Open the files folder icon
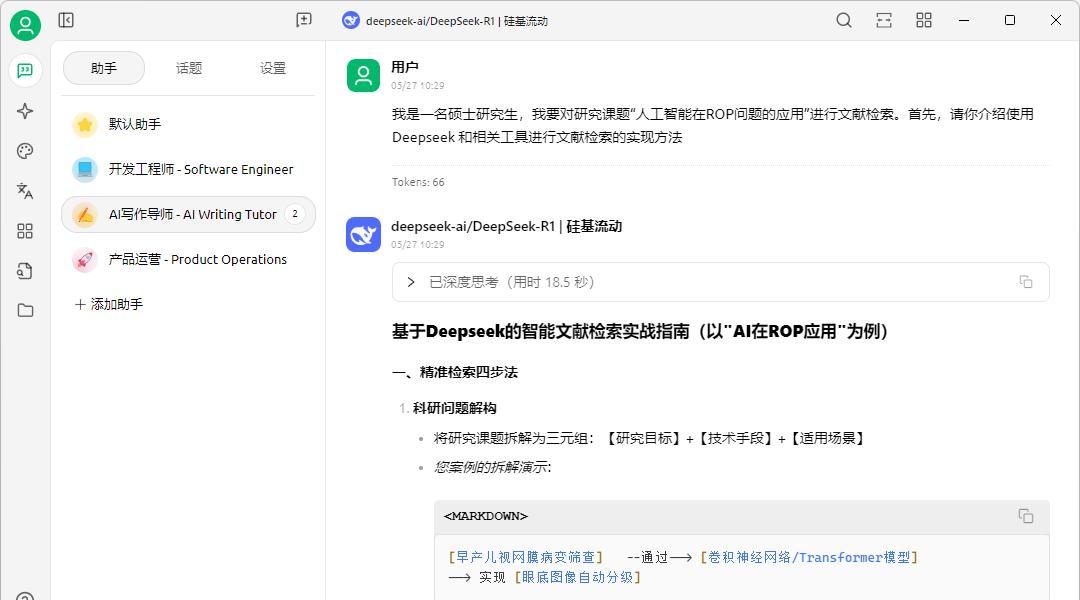Viewport: 1080px width, 600px height. click(25, 311)
